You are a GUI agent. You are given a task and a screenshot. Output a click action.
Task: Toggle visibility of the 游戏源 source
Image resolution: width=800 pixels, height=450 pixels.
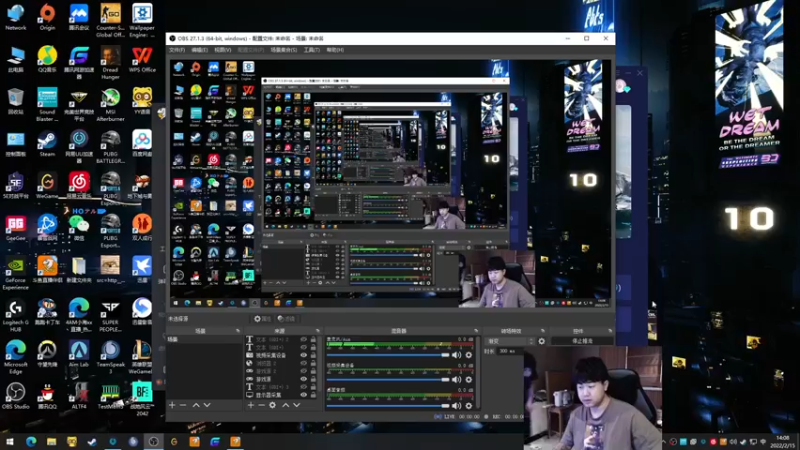click(x=304, y=379)
